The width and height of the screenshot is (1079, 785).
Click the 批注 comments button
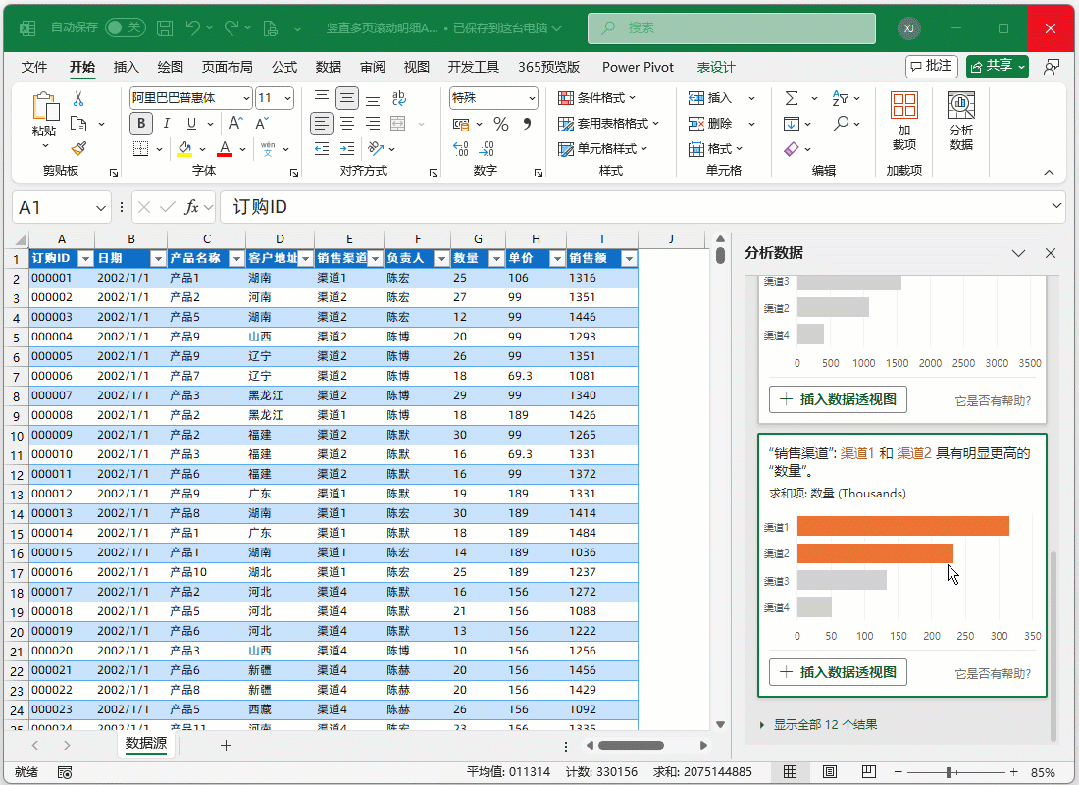[x=931, y=66]
